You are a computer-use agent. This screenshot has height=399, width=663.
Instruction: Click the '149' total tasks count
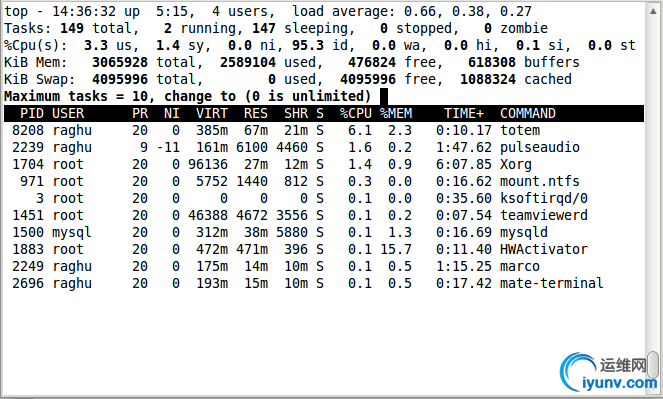72,28
